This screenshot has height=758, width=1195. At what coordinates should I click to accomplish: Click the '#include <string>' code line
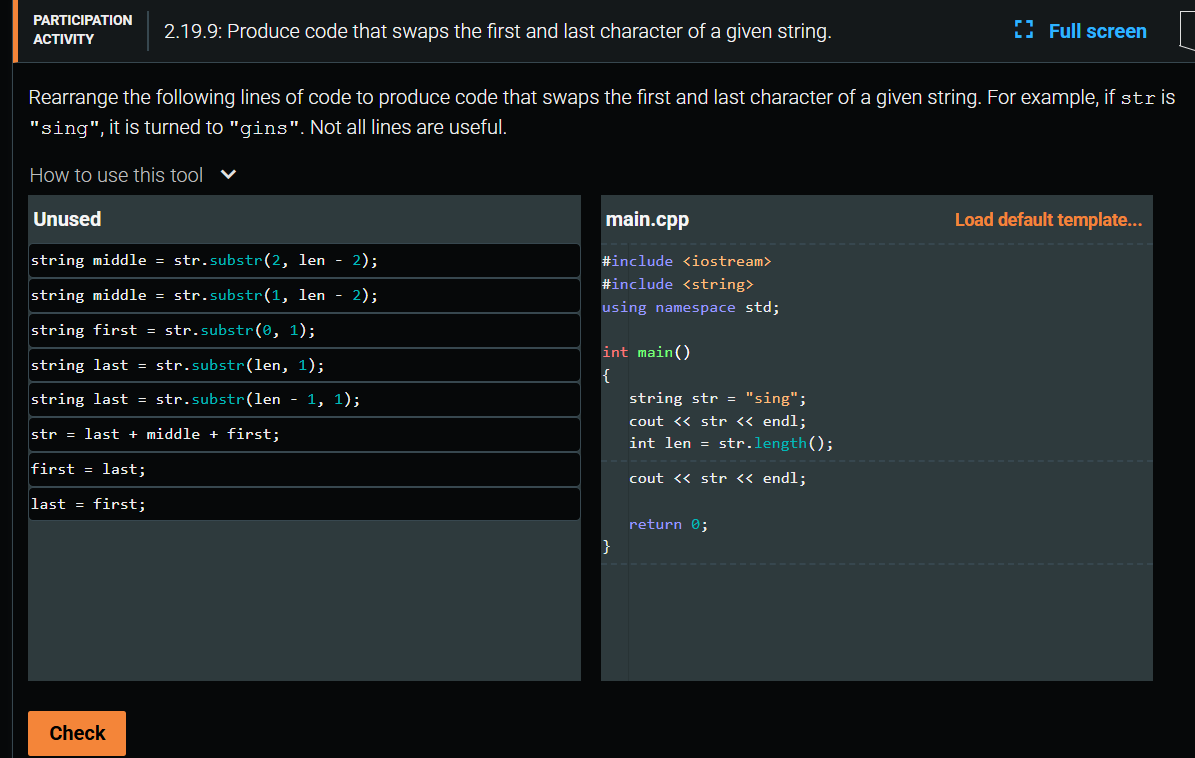click(678, 284)
